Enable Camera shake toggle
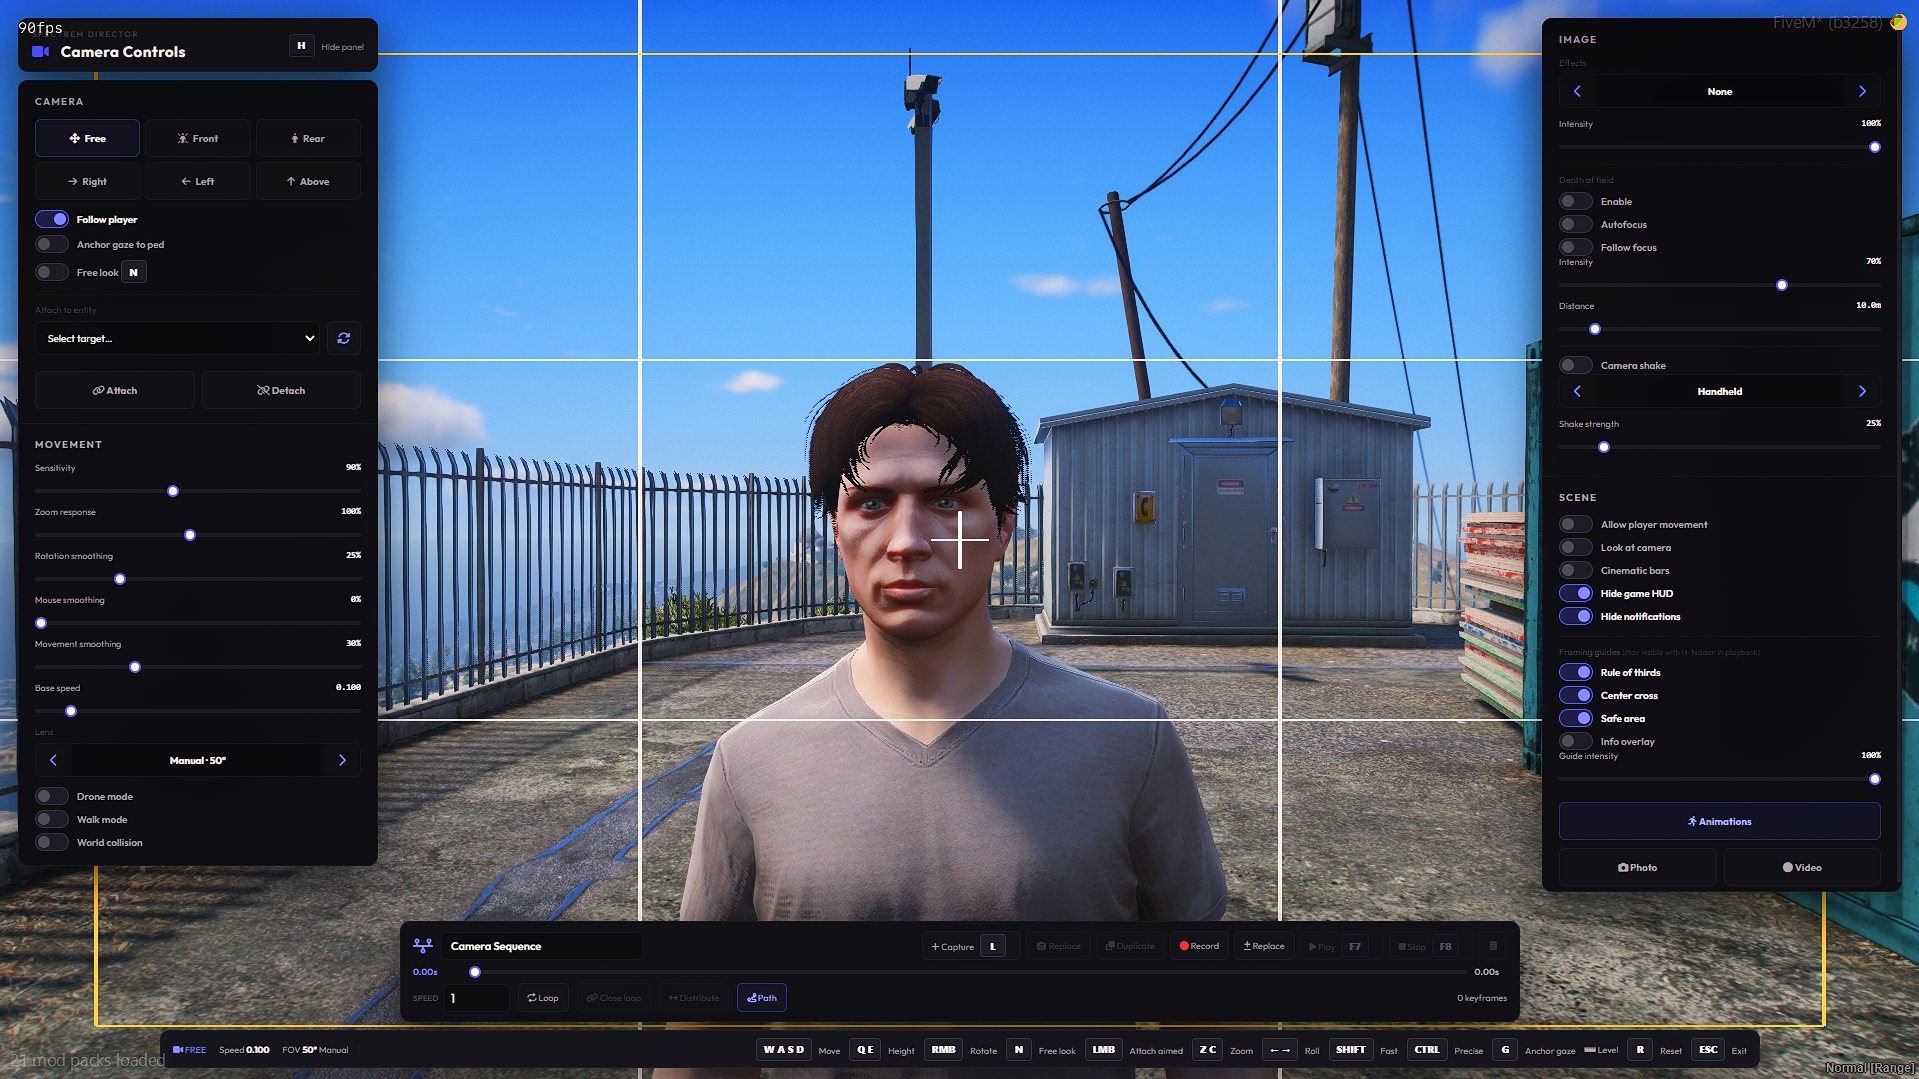The image size is (1919, 1079). coord(1576,365)
